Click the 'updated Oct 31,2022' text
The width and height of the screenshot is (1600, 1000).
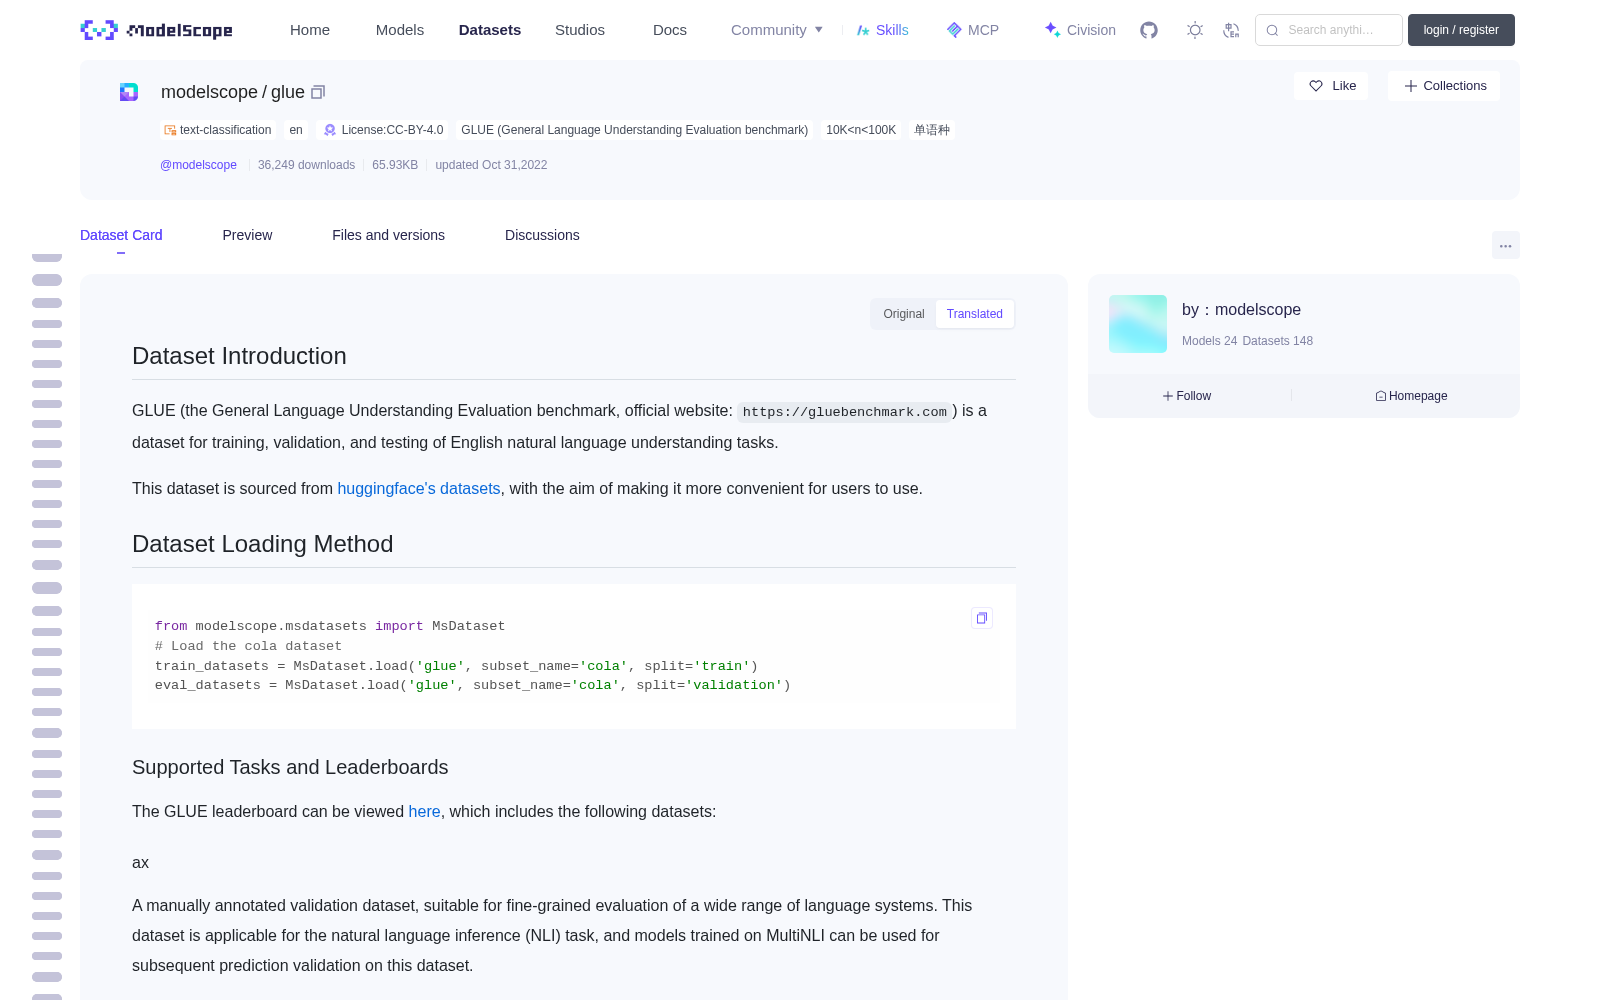[491, 165]
